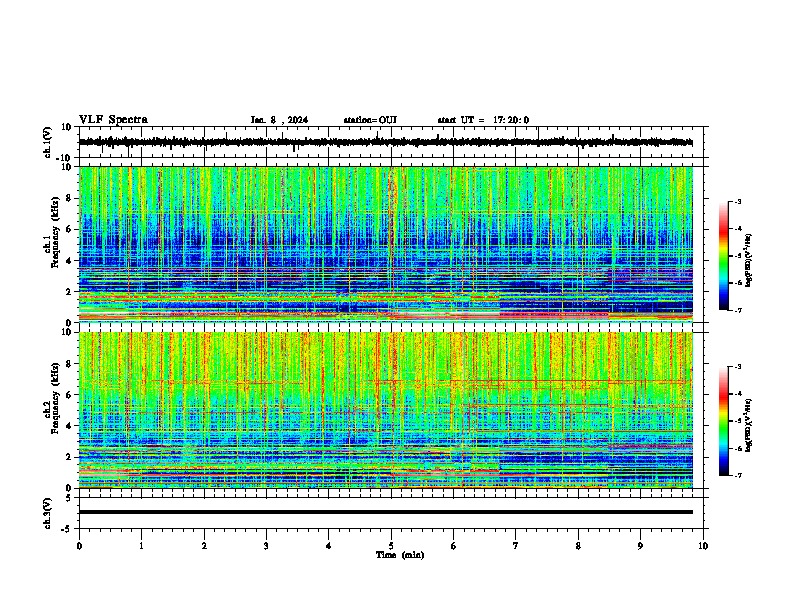
Task: Click the ch.2 PSD color scale bar
Action: (724, 421)
